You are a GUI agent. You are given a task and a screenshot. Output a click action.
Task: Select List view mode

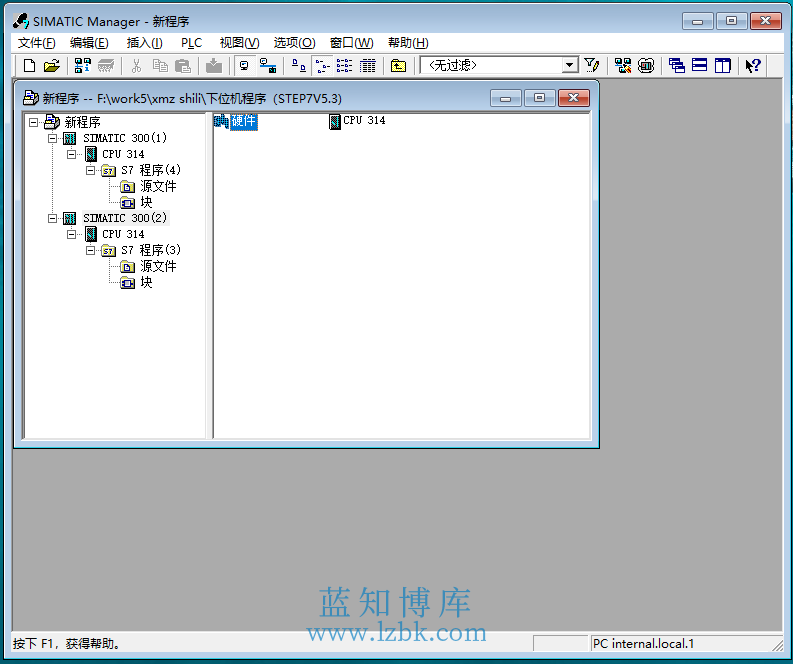tap(344, 66)
